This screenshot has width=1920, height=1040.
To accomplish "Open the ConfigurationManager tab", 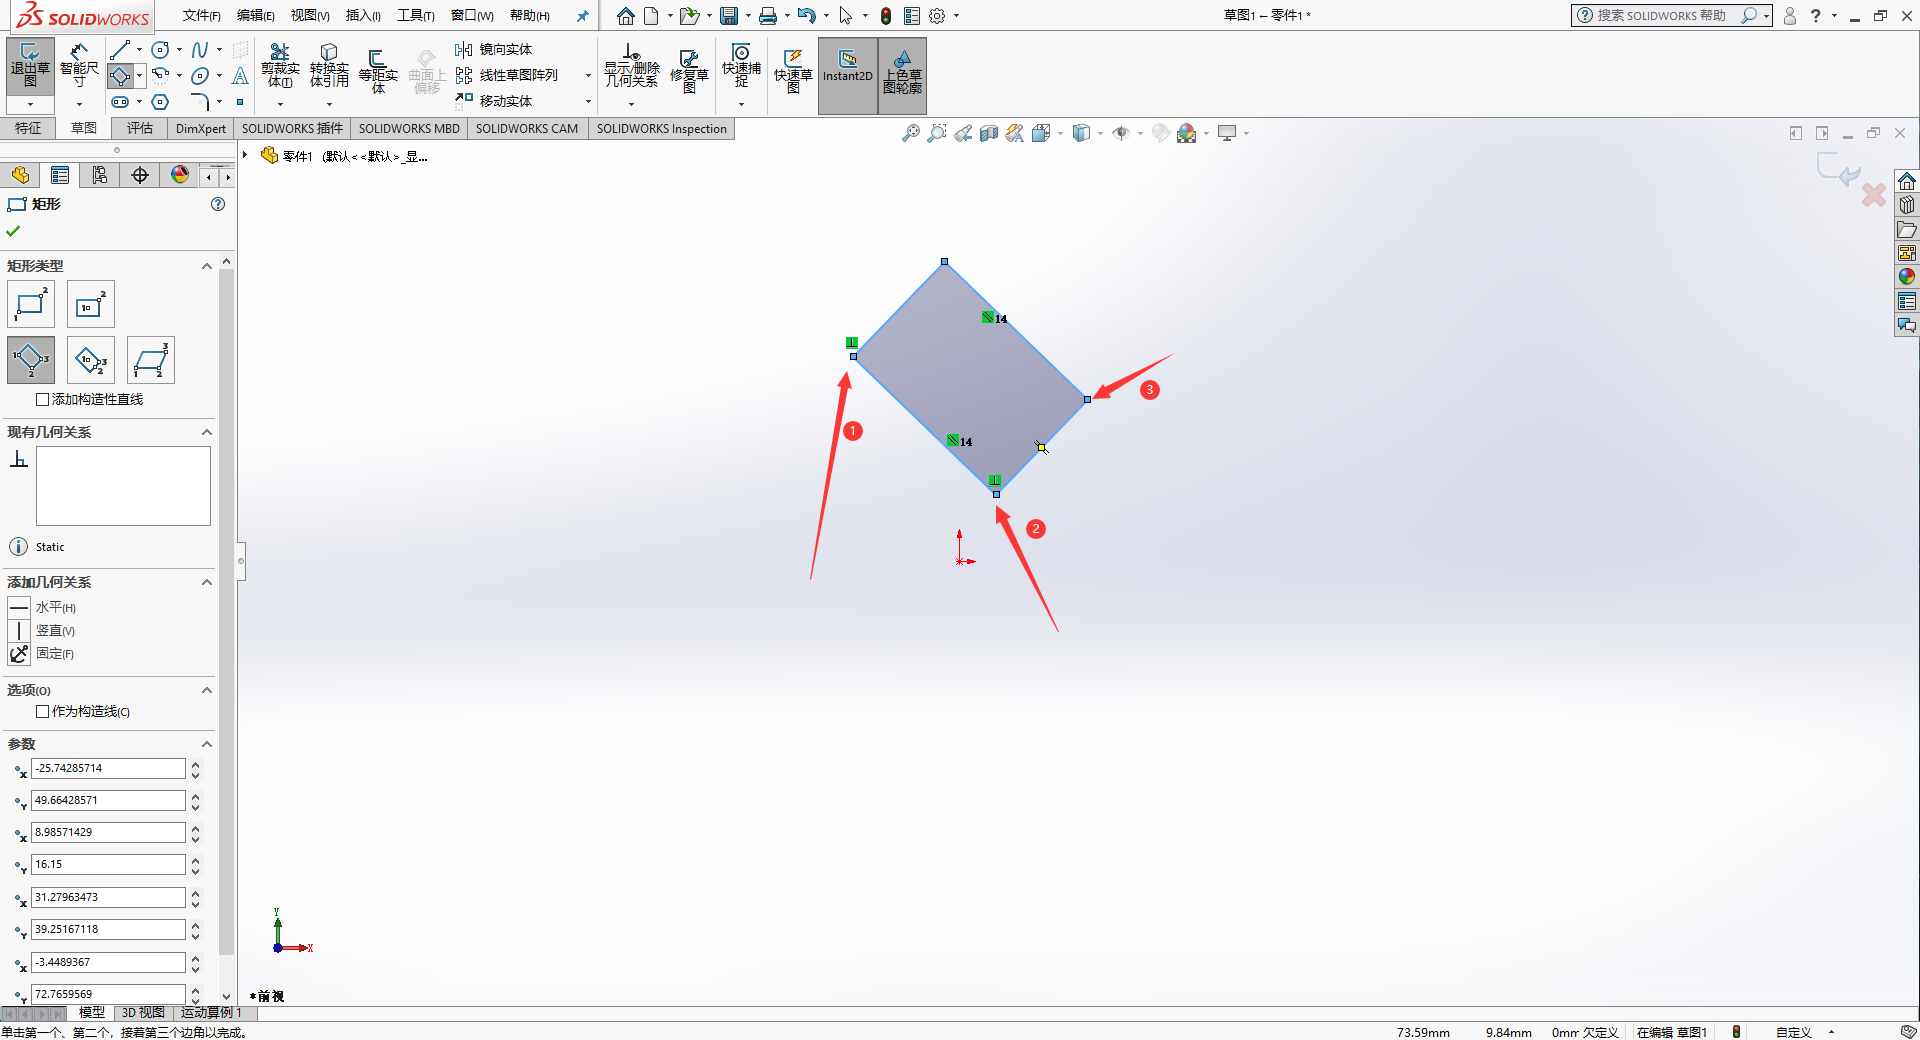I will pos(100,176).
